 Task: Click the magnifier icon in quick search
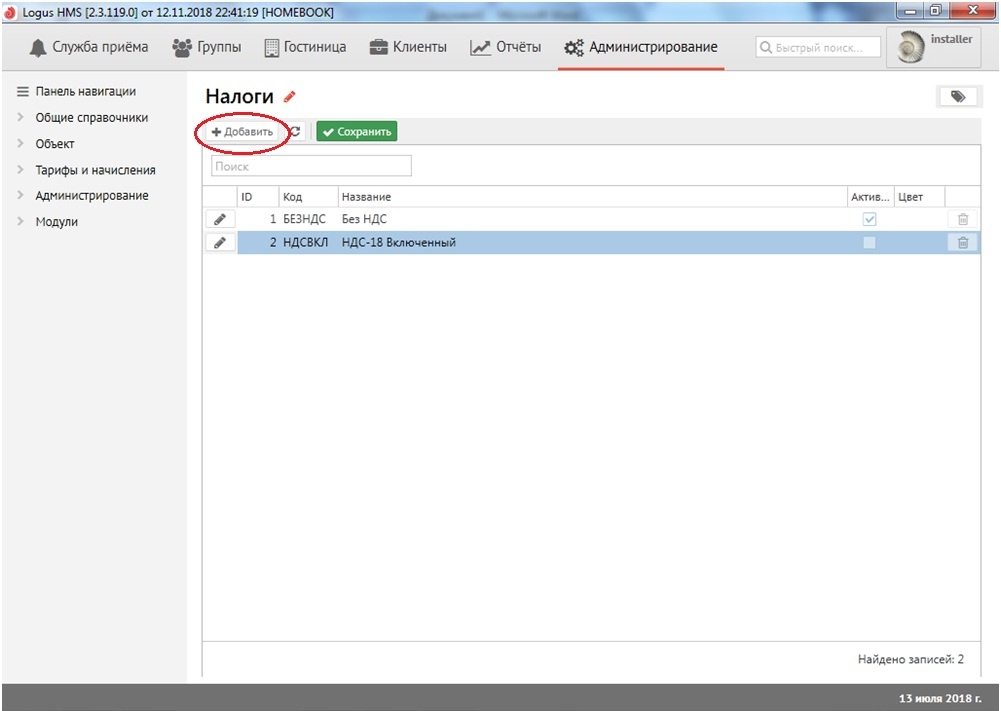(x=765, y=47)
